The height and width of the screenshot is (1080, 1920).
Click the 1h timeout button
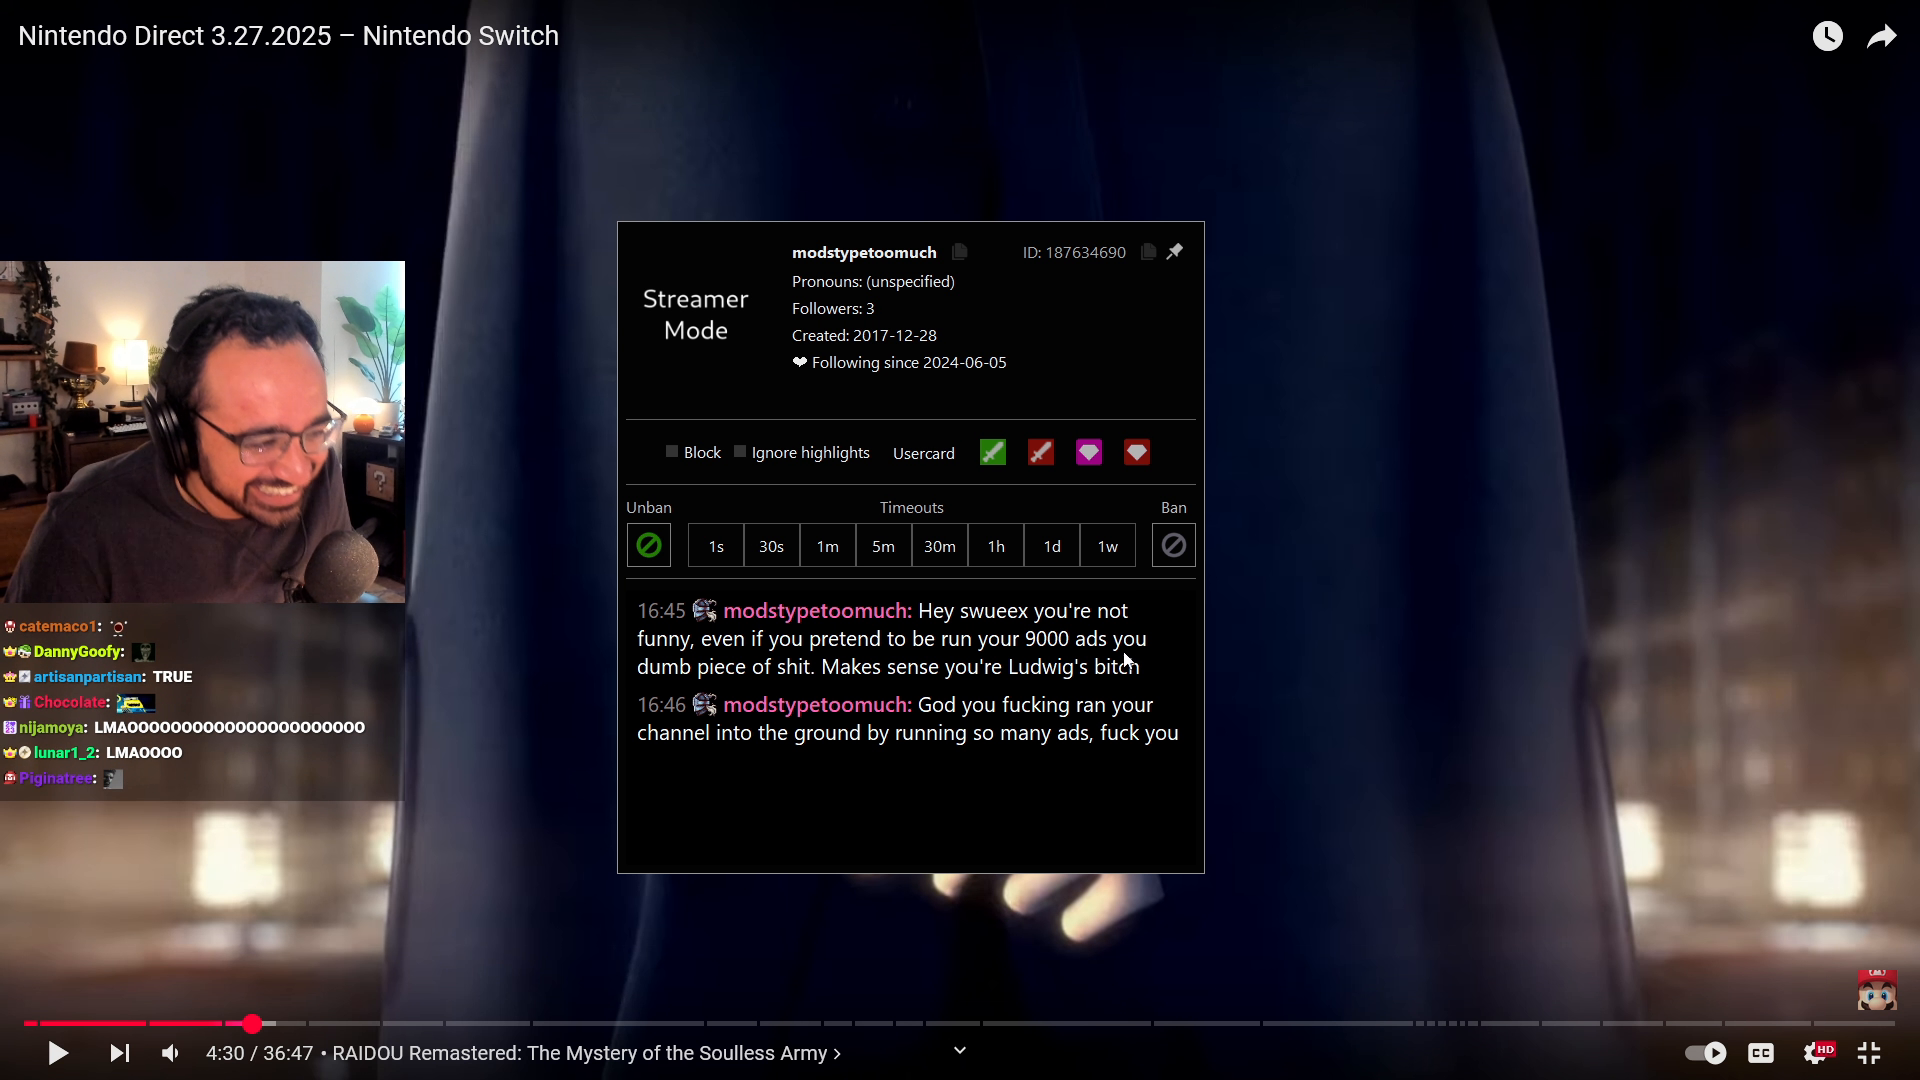point(996,546)
